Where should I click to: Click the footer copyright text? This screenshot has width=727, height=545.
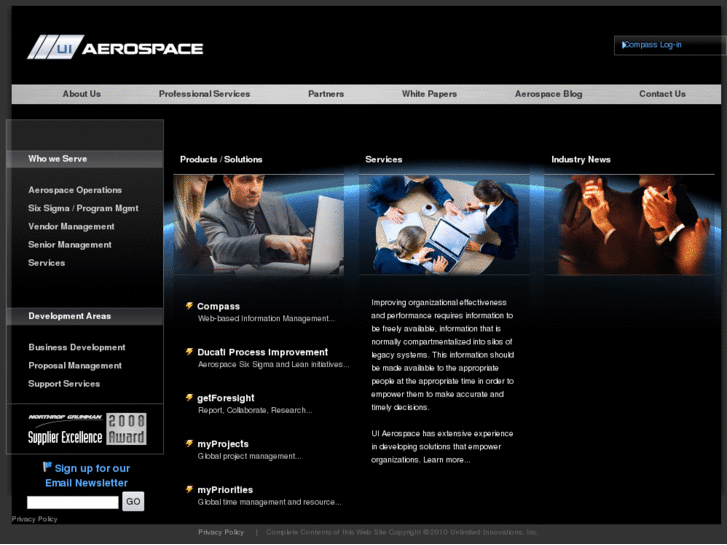pos(402,532)
